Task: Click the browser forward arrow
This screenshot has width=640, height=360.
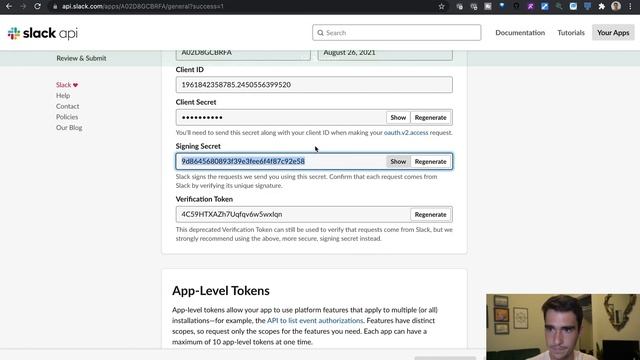Action: 23,7
